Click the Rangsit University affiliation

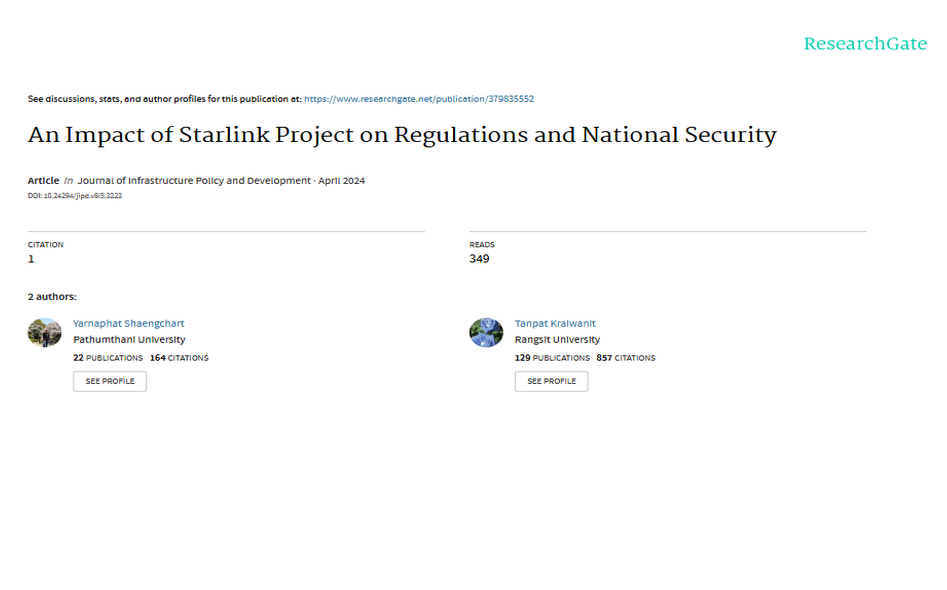(x=557, y=339)
